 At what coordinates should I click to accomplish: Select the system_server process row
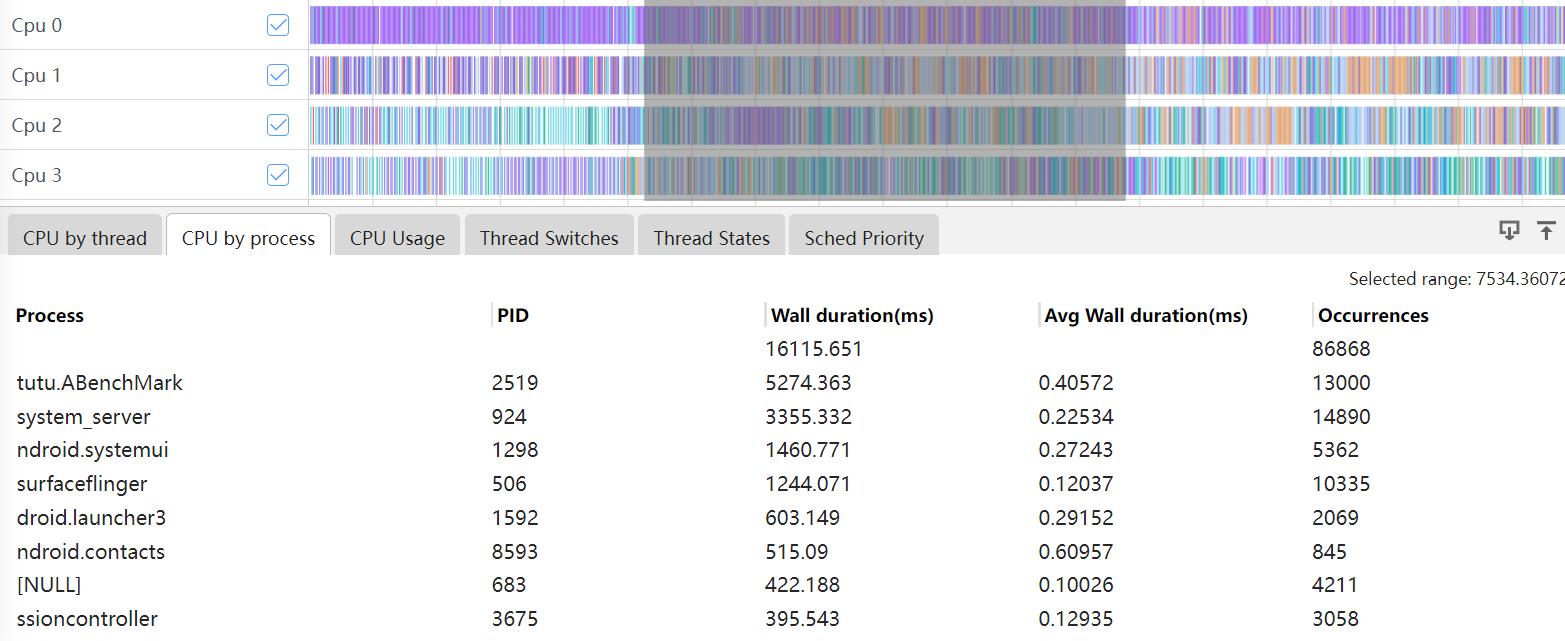pos(83,417)
